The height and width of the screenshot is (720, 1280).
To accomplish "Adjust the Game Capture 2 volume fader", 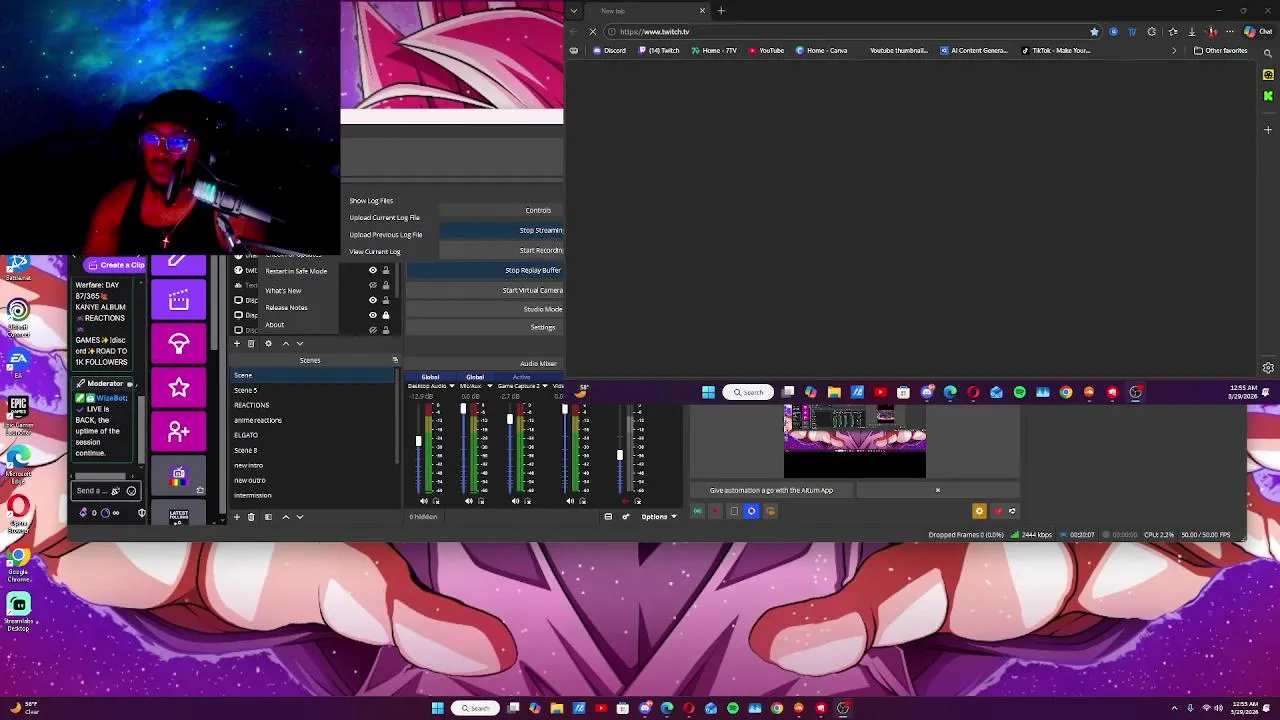I will click(510, 419).
